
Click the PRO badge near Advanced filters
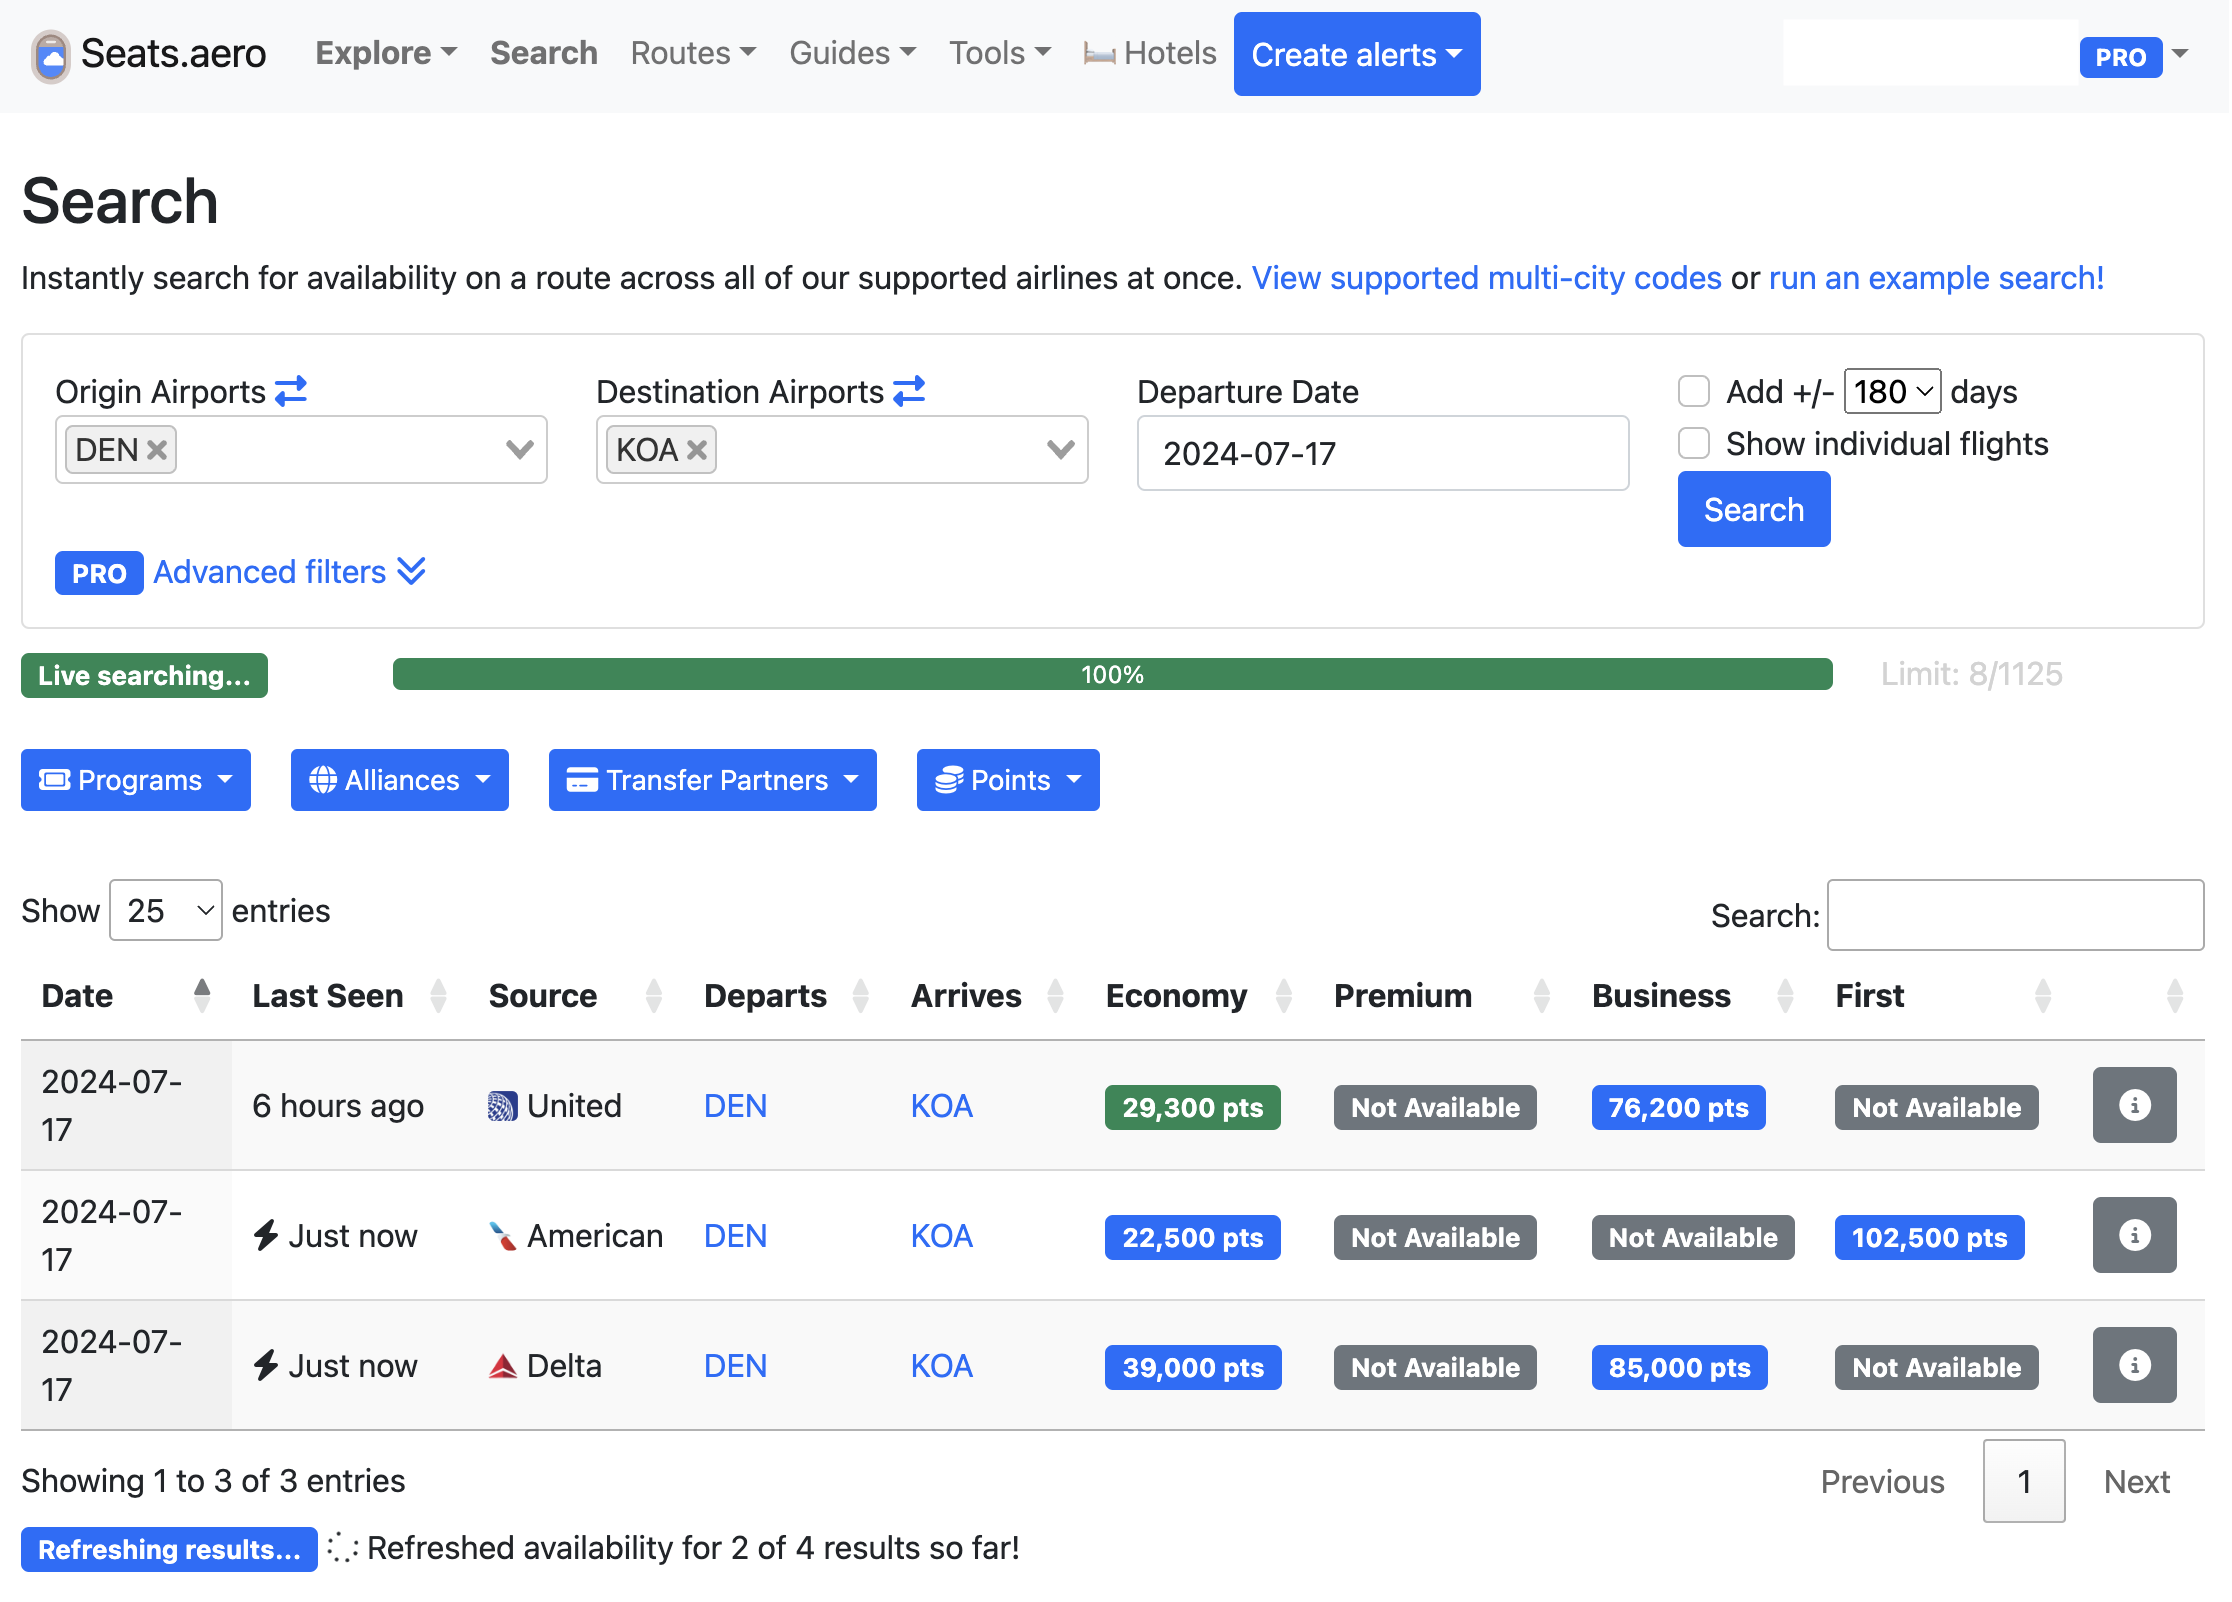[99, 573]
